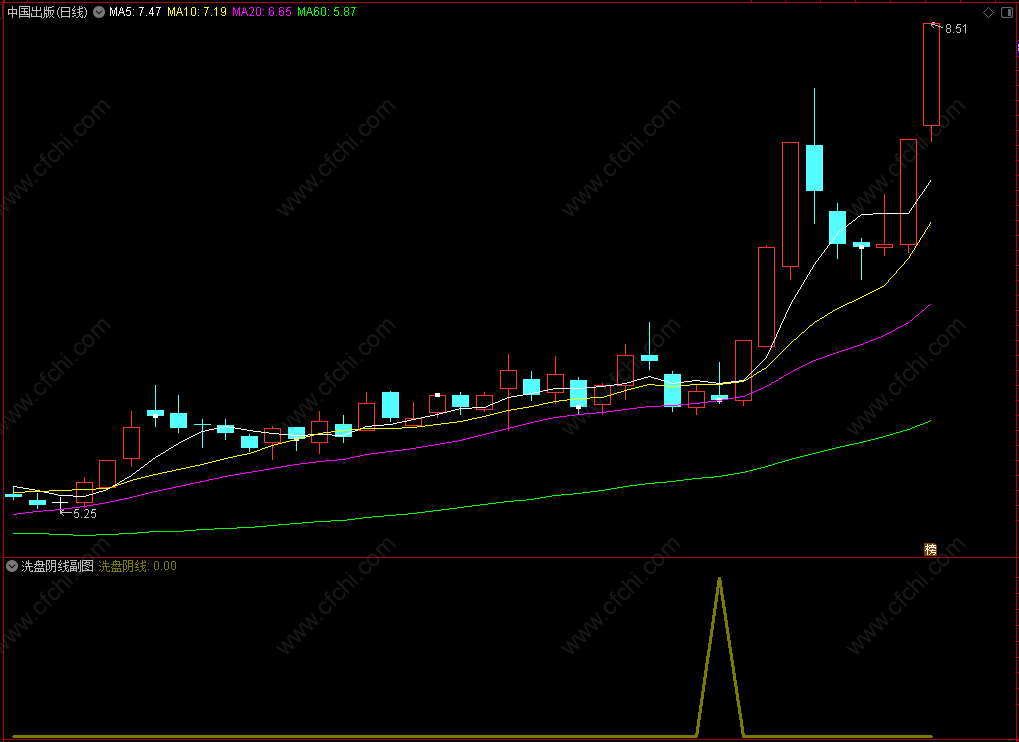Click the 中国出版(日线) chart title

[47, 12]
